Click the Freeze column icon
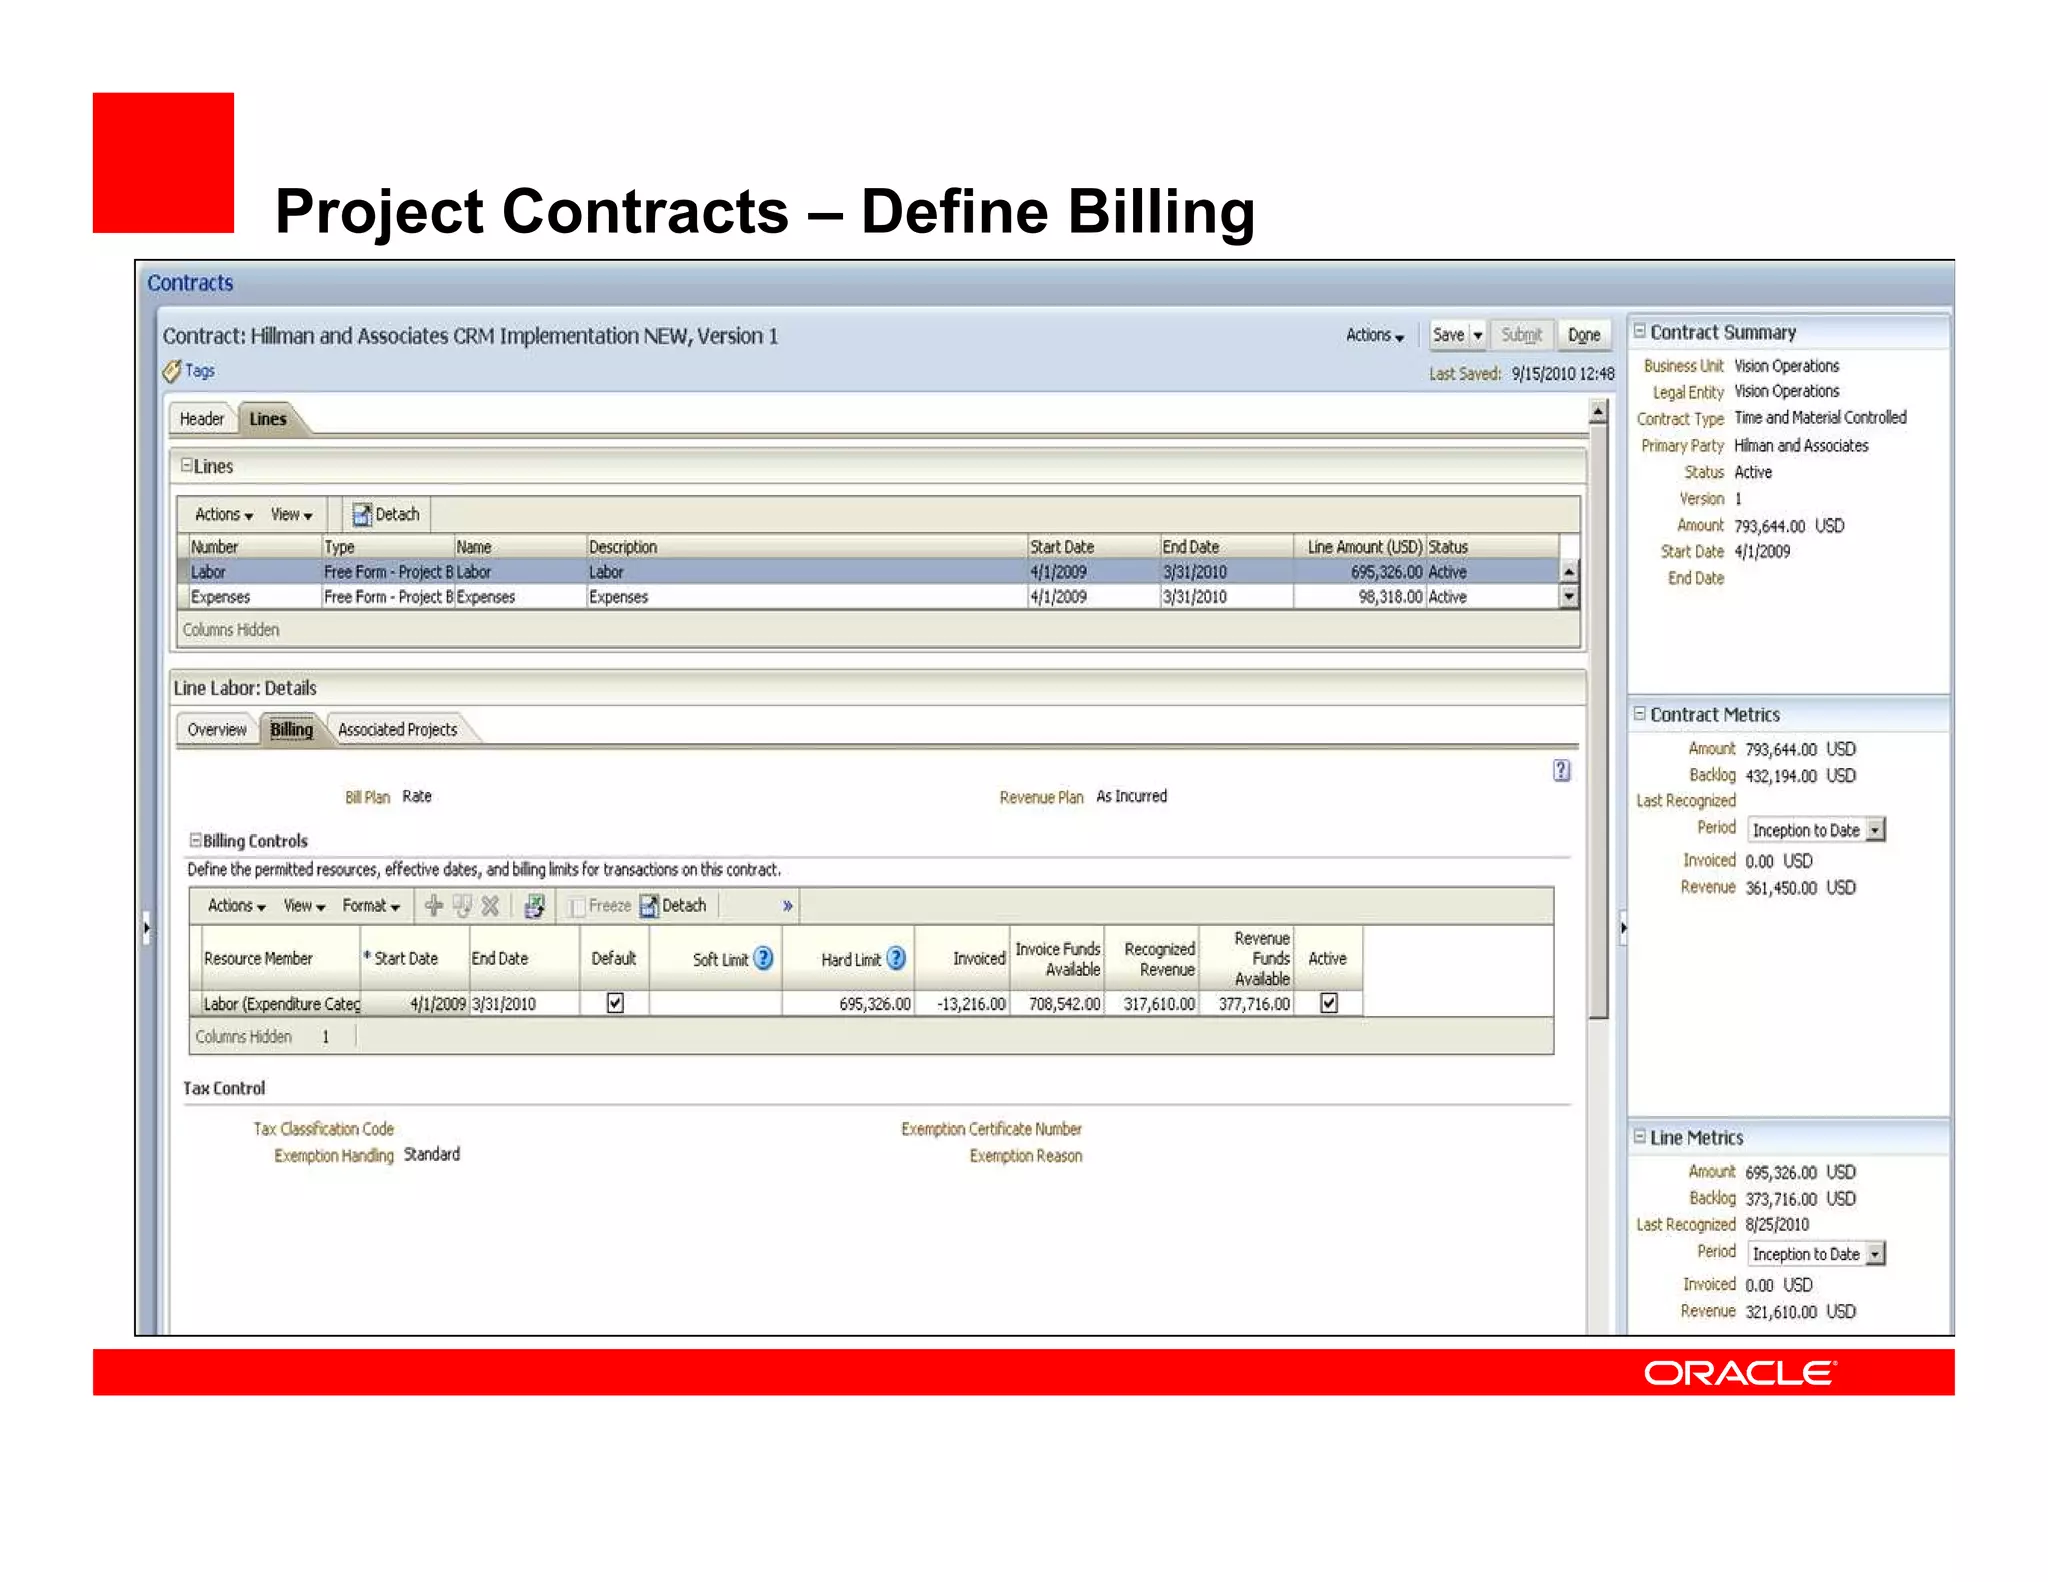Viewport: 2048px width, 1582px height. (576, 906)
